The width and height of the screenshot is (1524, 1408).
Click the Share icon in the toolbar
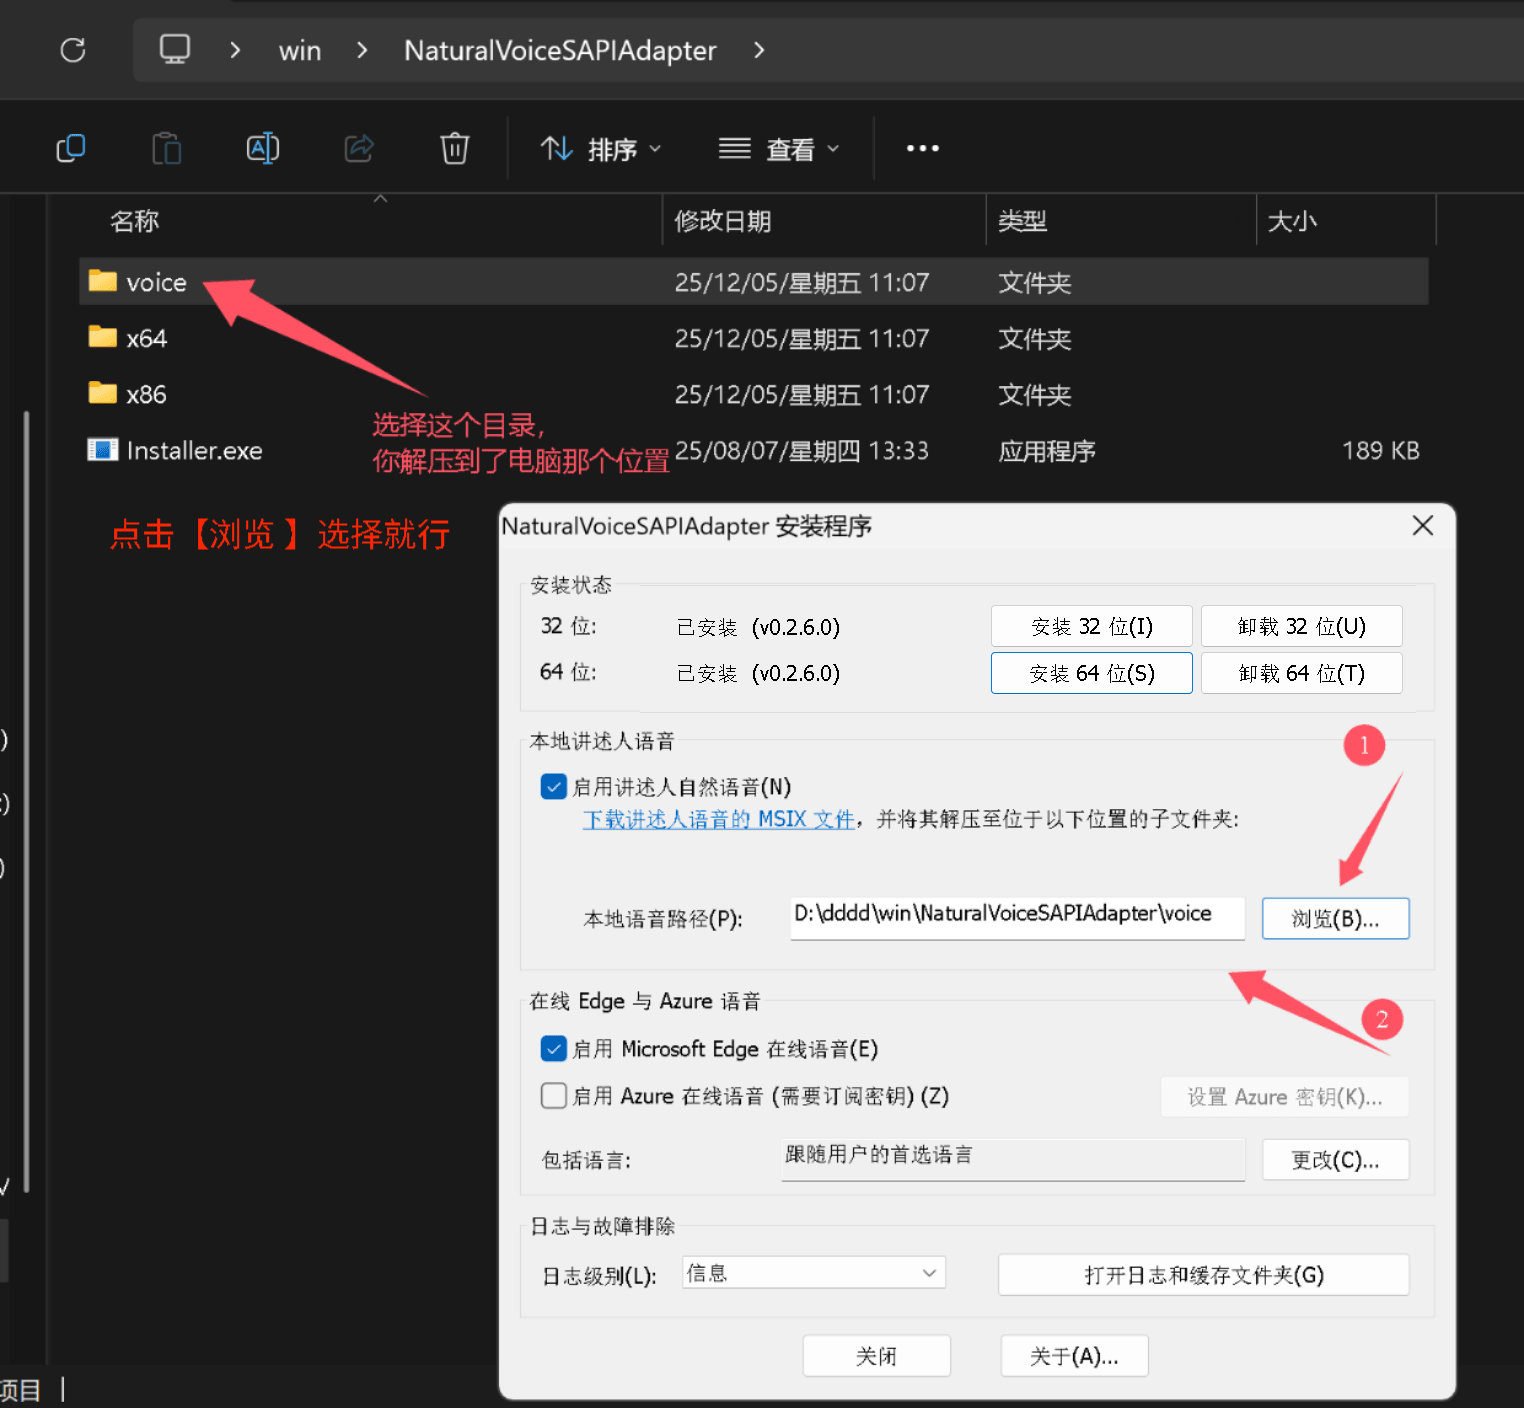(x=358, y=147)
